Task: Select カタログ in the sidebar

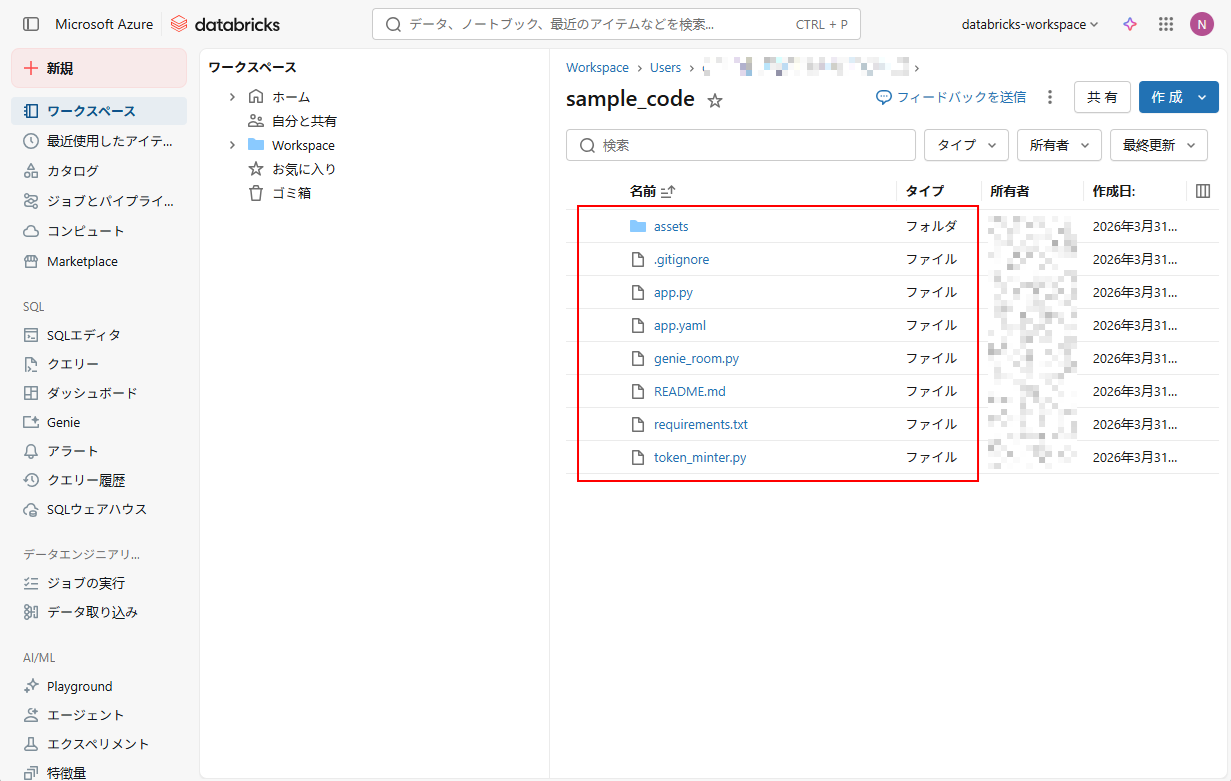Action: click(73, 171)
